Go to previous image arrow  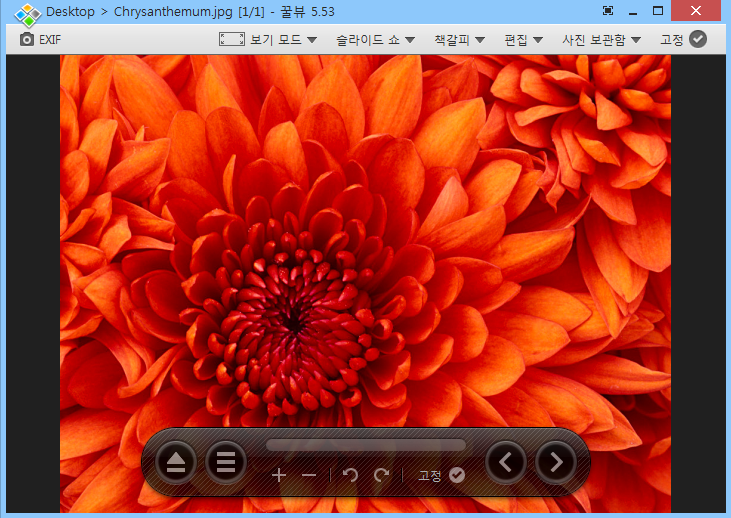(506, 462)
